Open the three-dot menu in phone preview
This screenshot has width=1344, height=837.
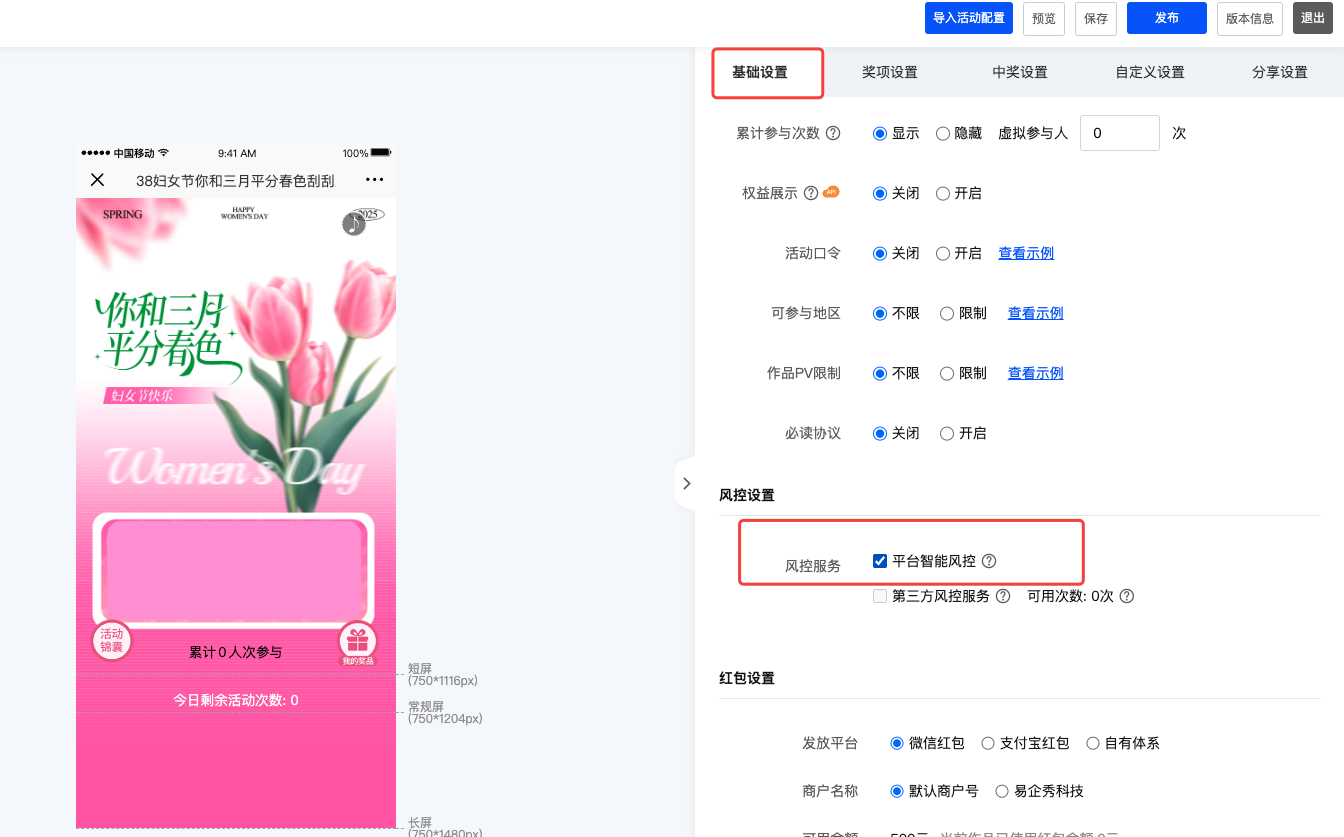click(x=374, y=180)
